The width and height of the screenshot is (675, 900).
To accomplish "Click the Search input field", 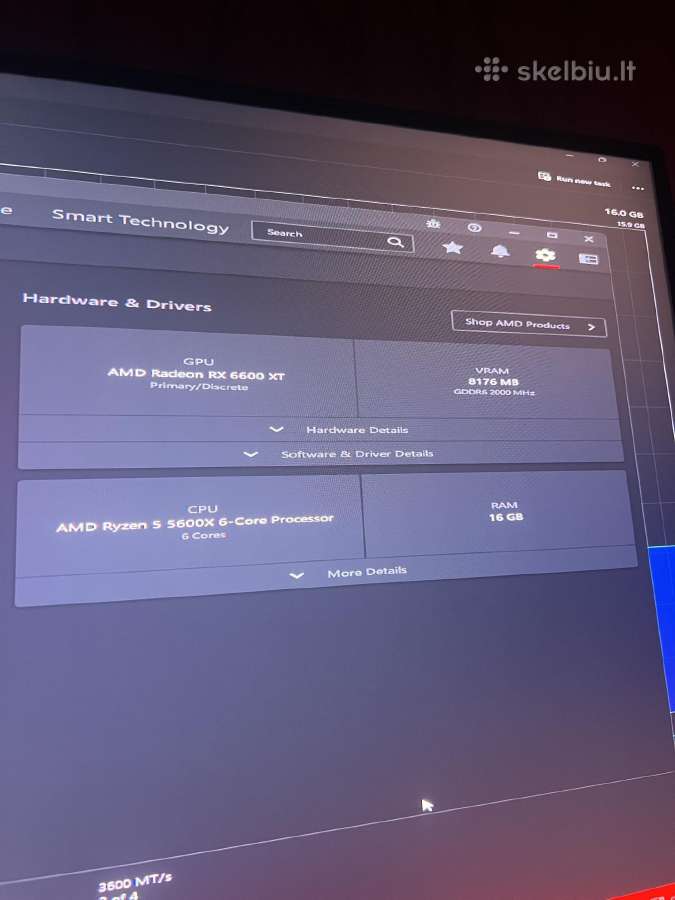I will [332, 236].
